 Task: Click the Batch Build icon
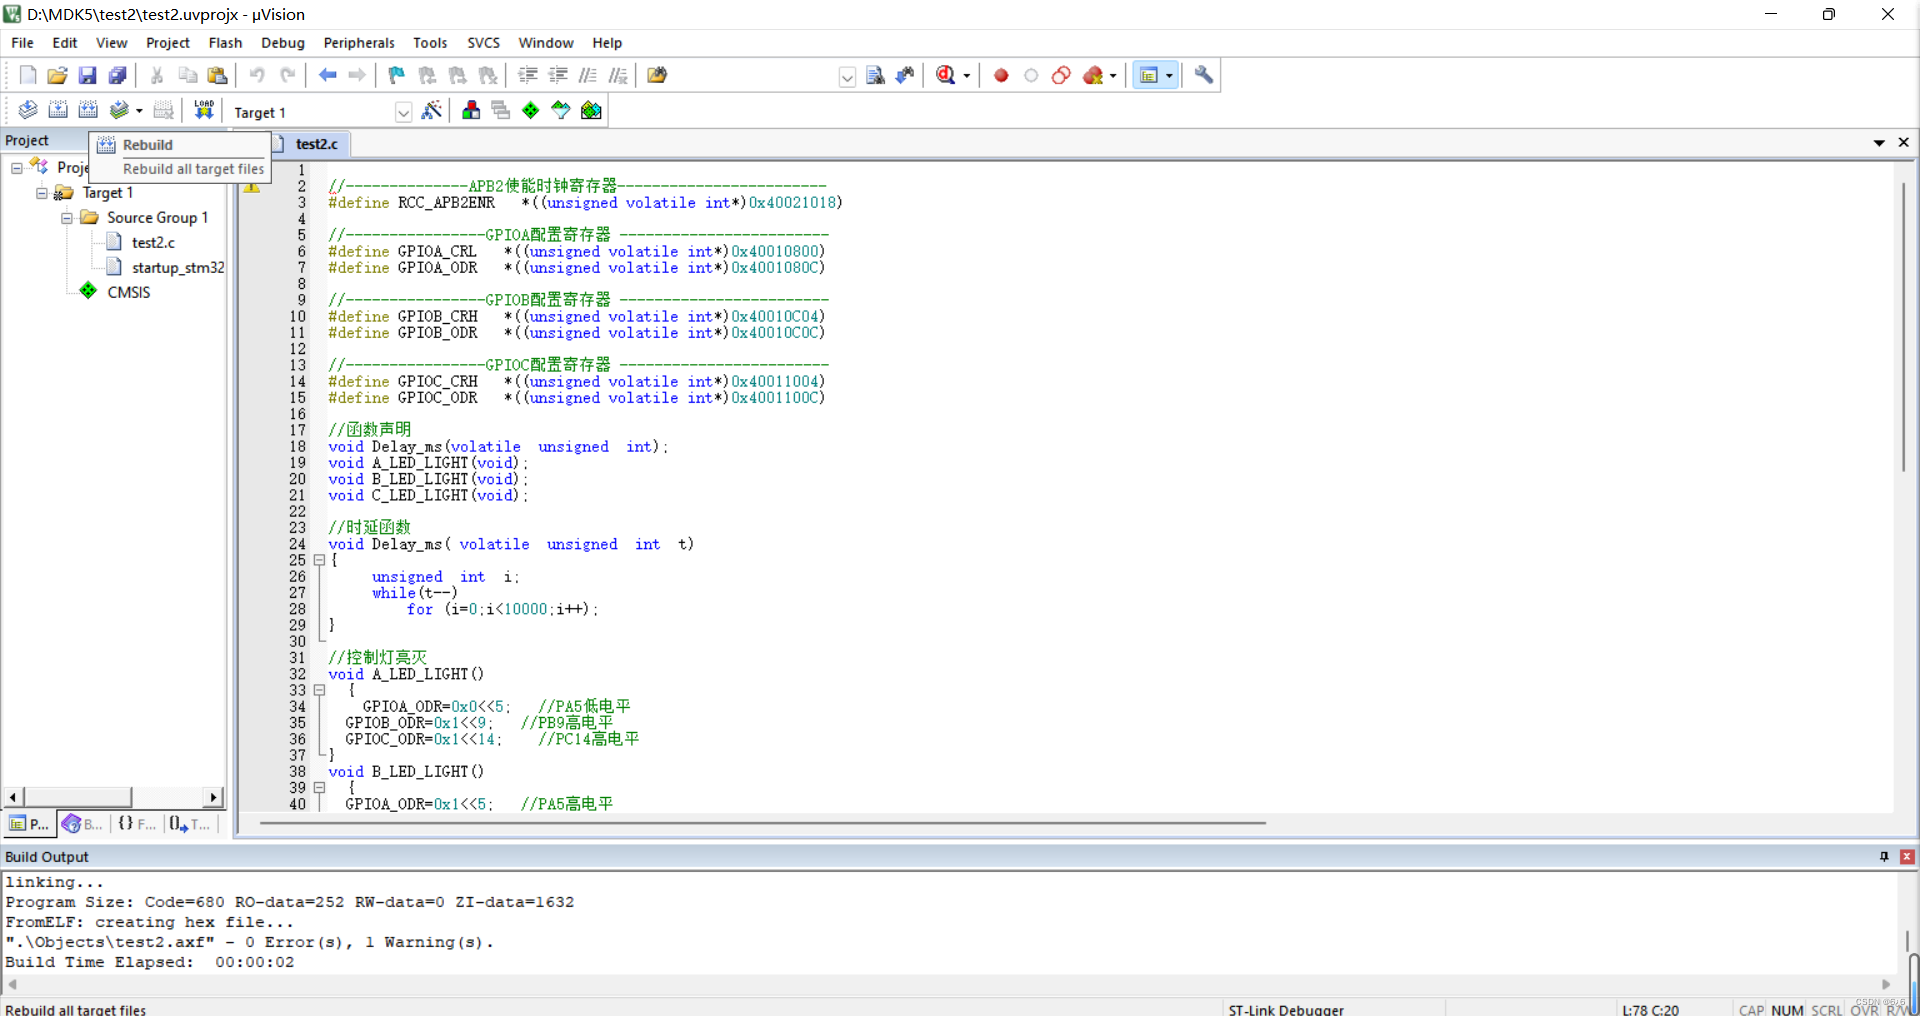tap(119, 110)
